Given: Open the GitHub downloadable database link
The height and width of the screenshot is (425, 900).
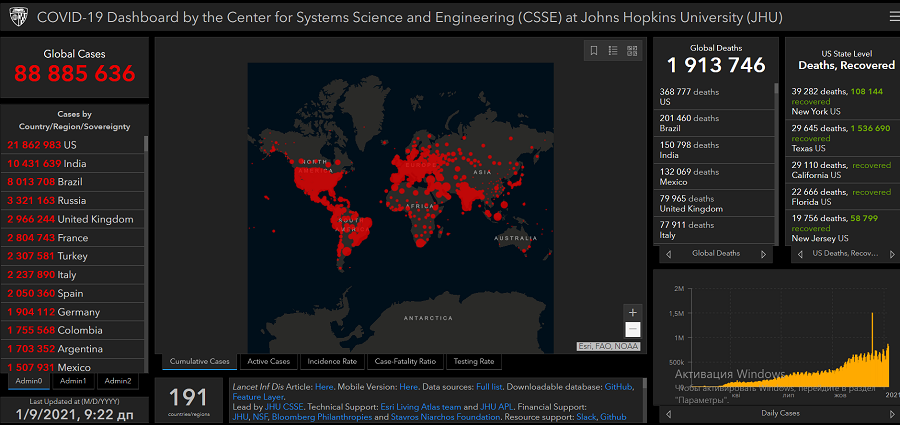Looking at the screenshot, I should [x=618, y=386].
